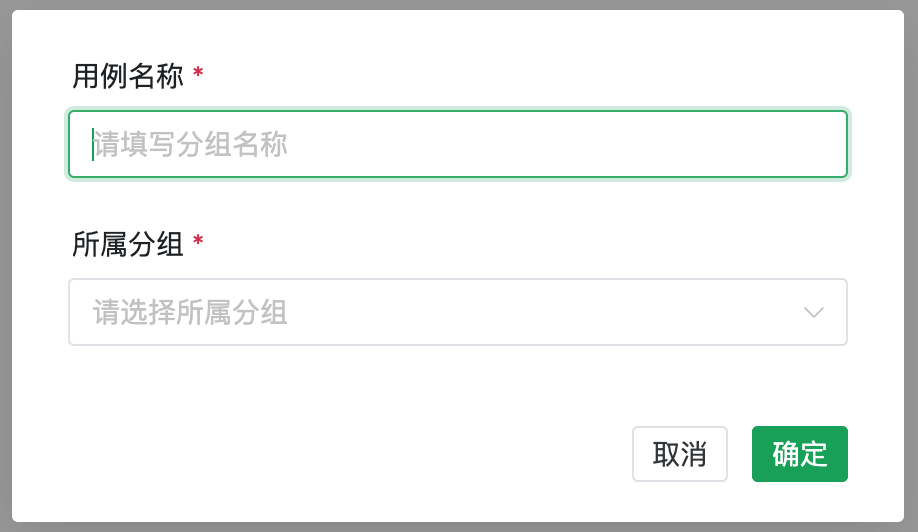The image size is (918, 532).
Task: Show options via the 所属分组 arrow
Action: tap(814, 313)
